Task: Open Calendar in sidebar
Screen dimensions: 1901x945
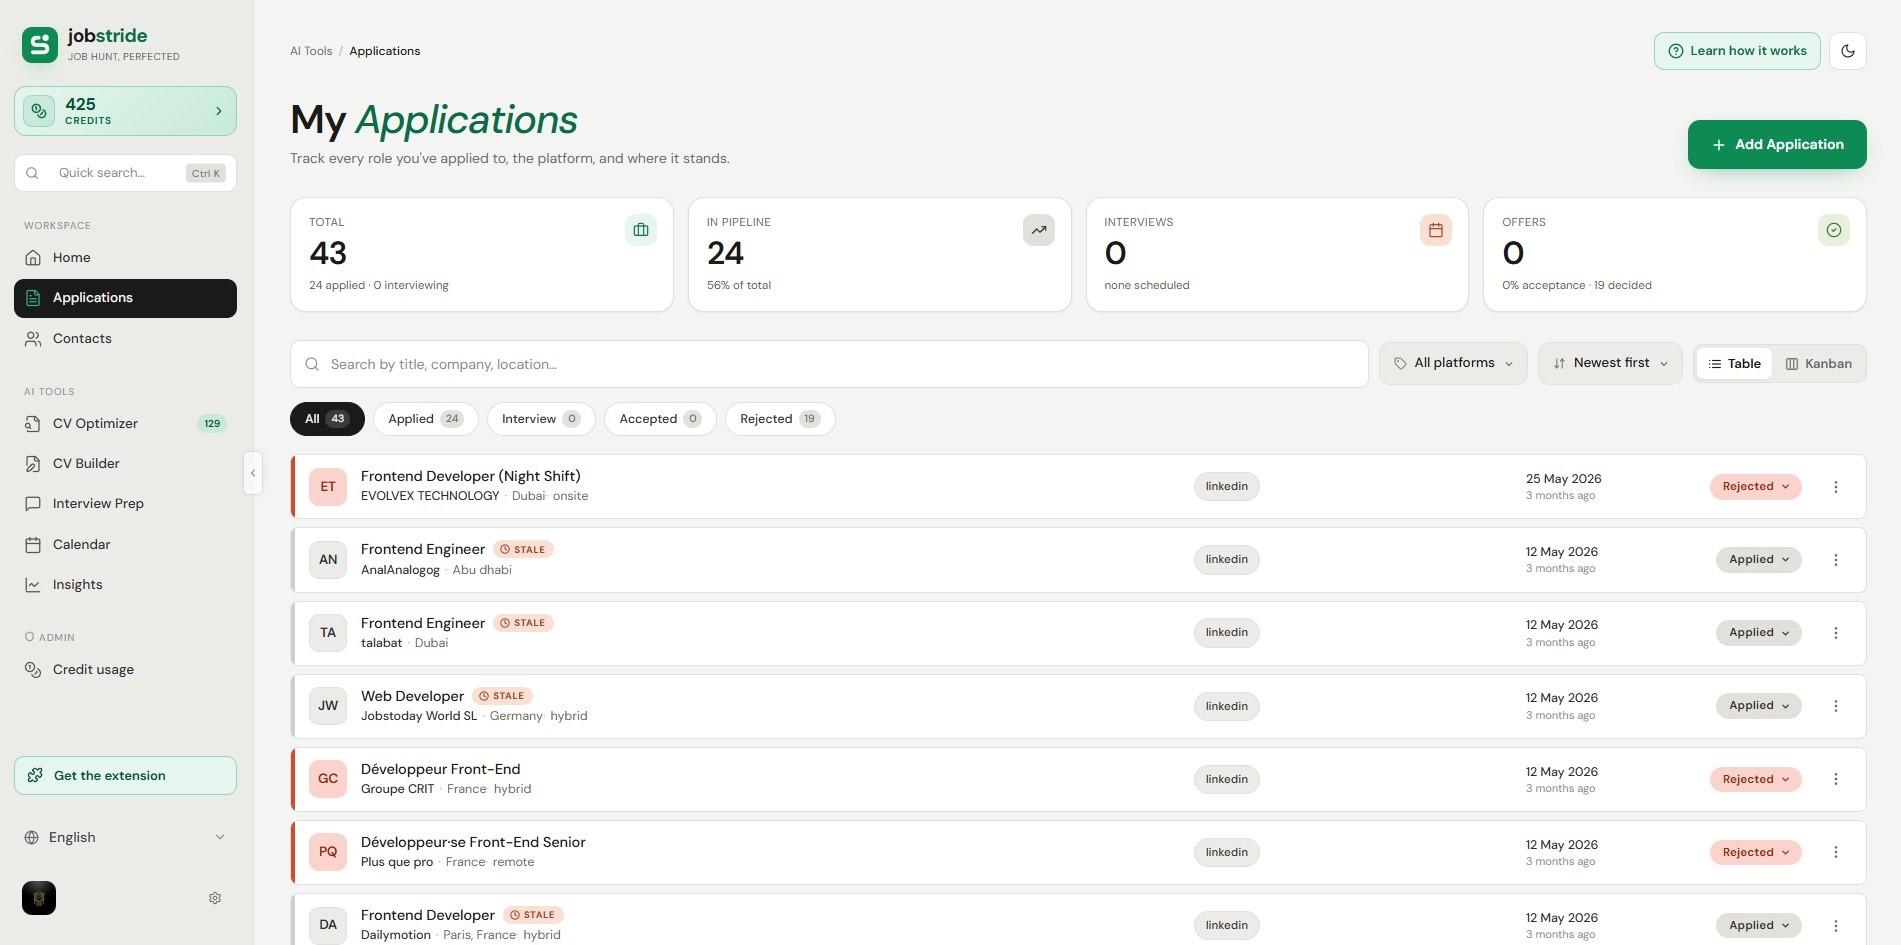Action: point(125,545)
